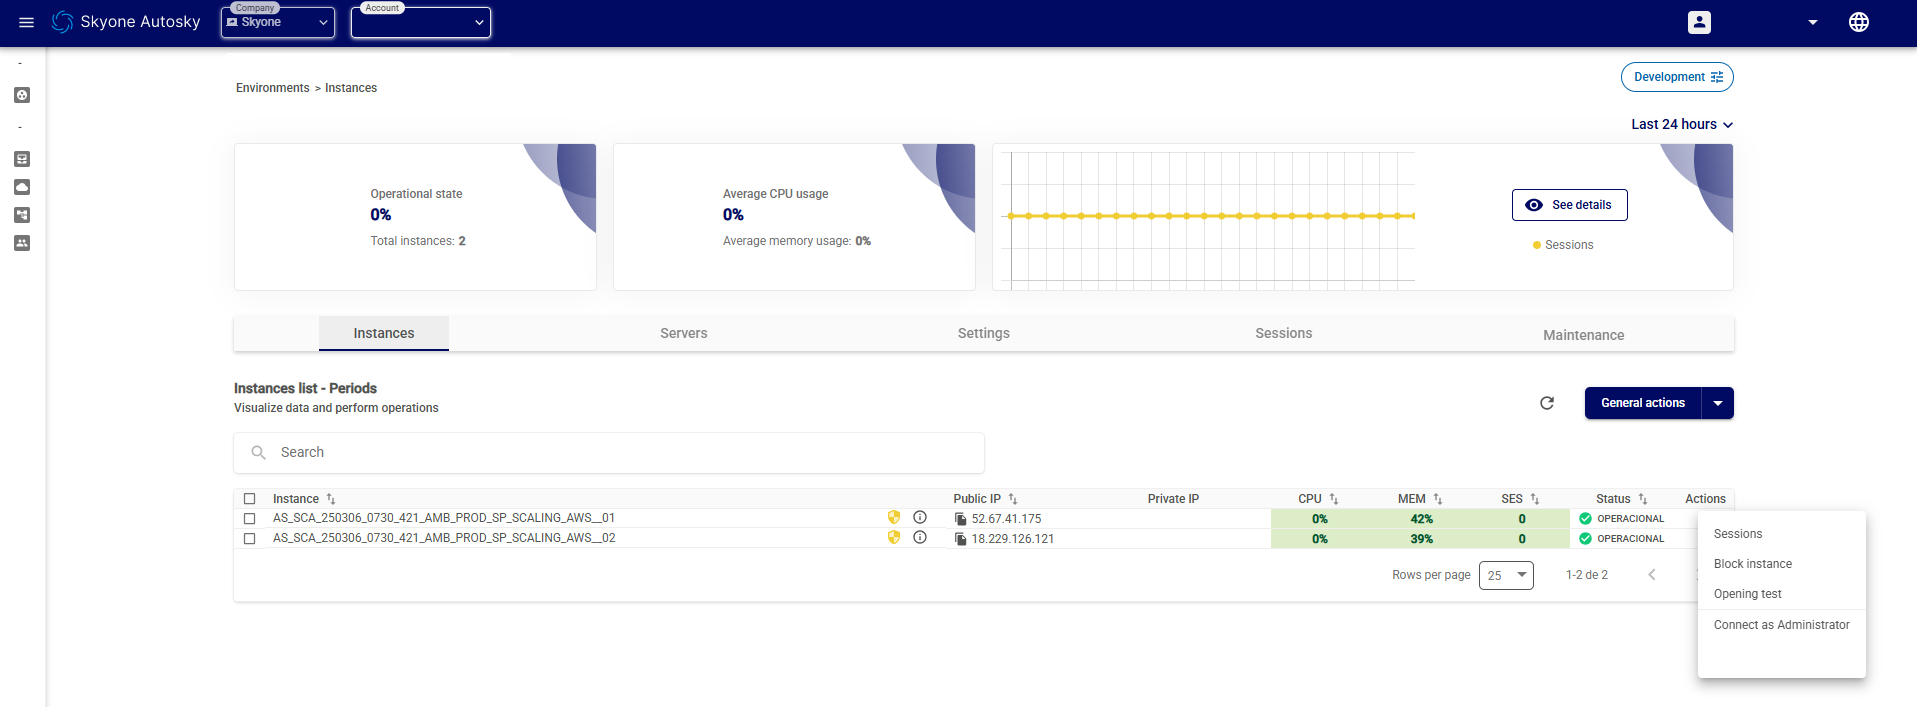
Task: Copy public IP 52.67.41.175 with copy icon
Action: coord(960,519)
